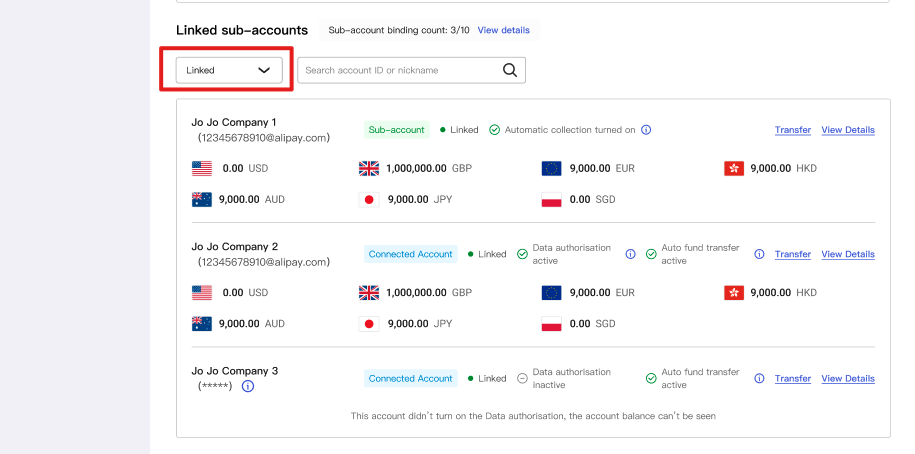The width and height of the screenshot is (915, 454).
Task: Click info icon beside Automatic collection turned on
Action: pos(646,130)
